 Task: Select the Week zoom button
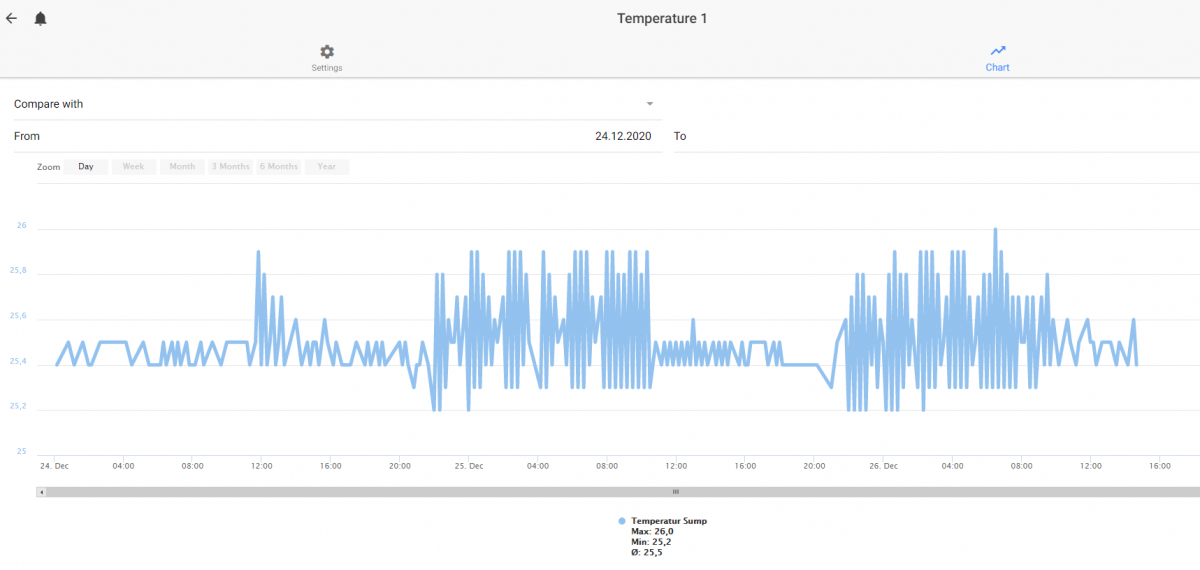point(134,167)
